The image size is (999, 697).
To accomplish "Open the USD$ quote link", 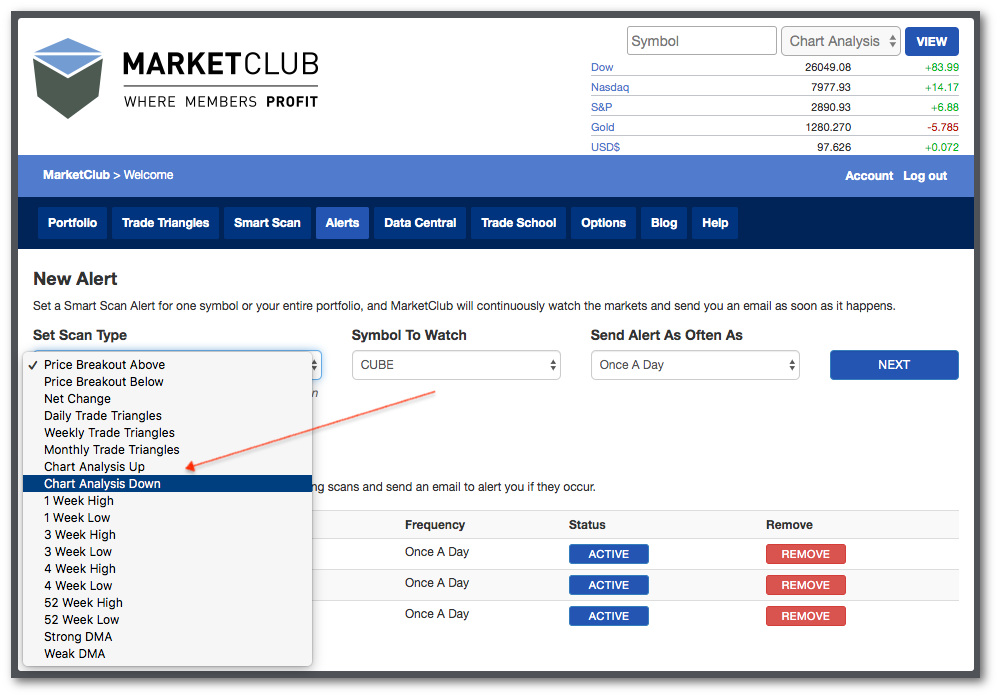I will click(x=605, y=147).
